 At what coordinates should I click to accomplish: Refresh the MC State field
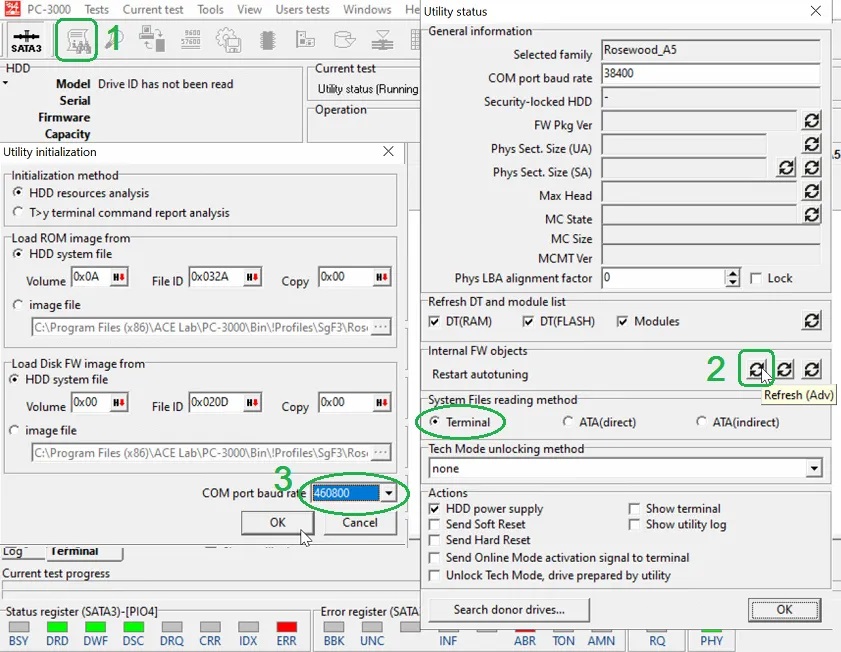[811, 214]
